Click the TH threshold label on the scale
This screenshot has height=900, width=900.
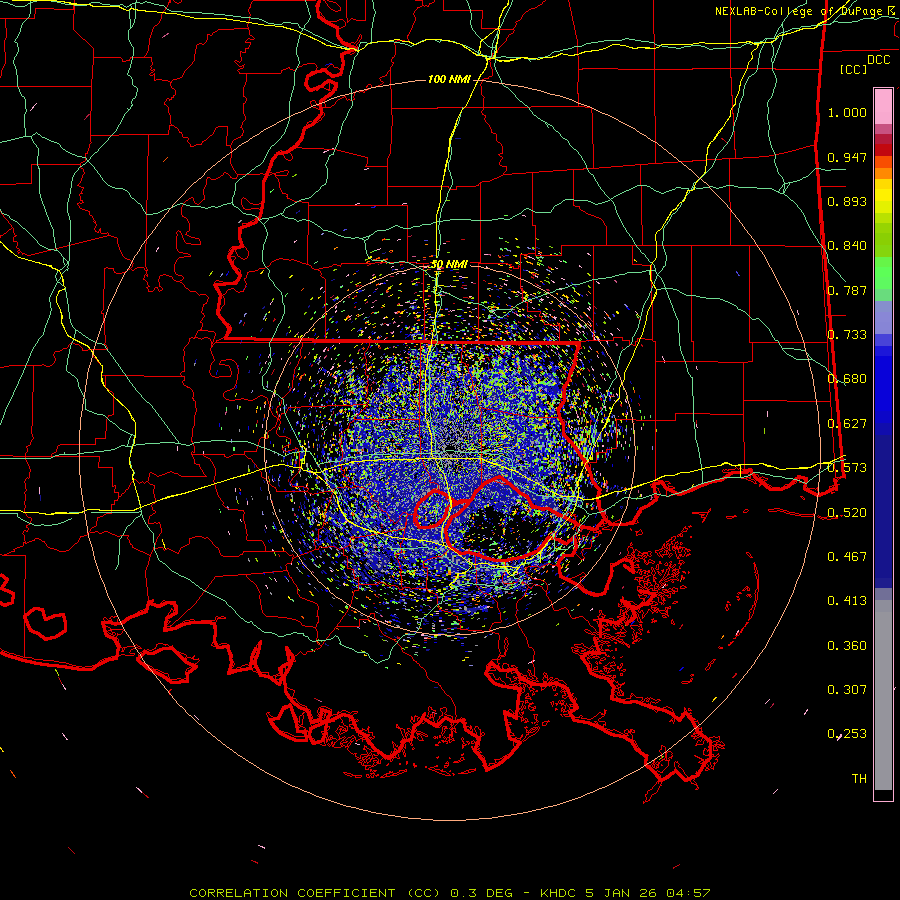click(859, 779)
